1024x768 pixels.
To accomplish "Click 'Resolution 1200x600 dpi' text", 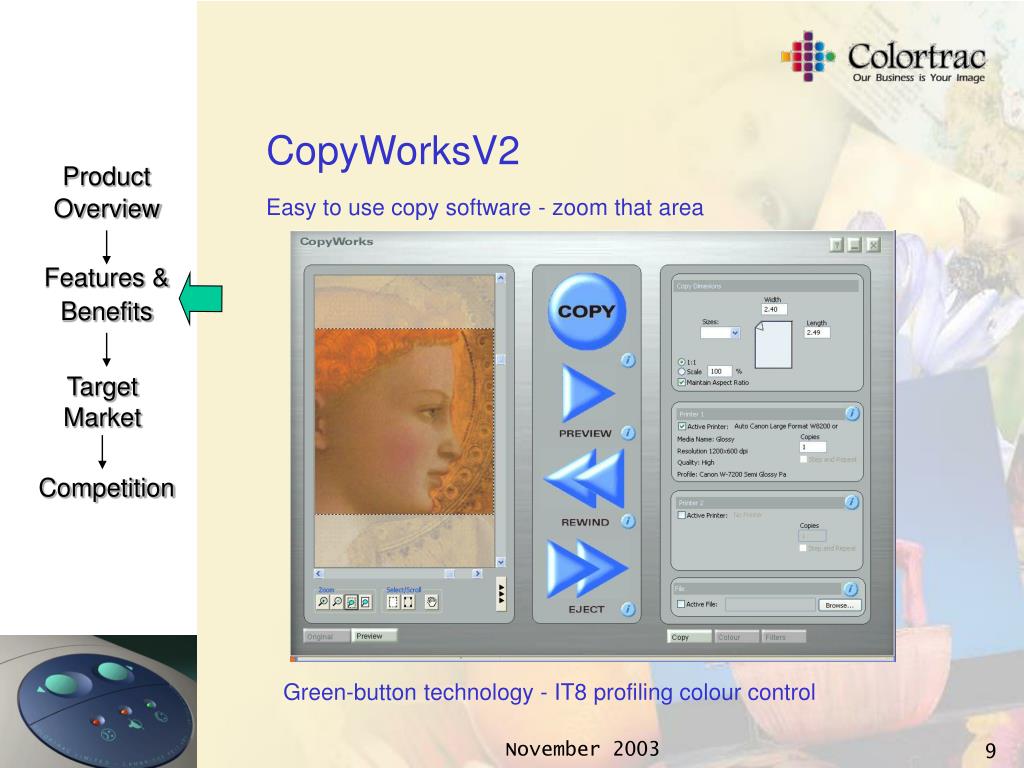I will [712, 451].
